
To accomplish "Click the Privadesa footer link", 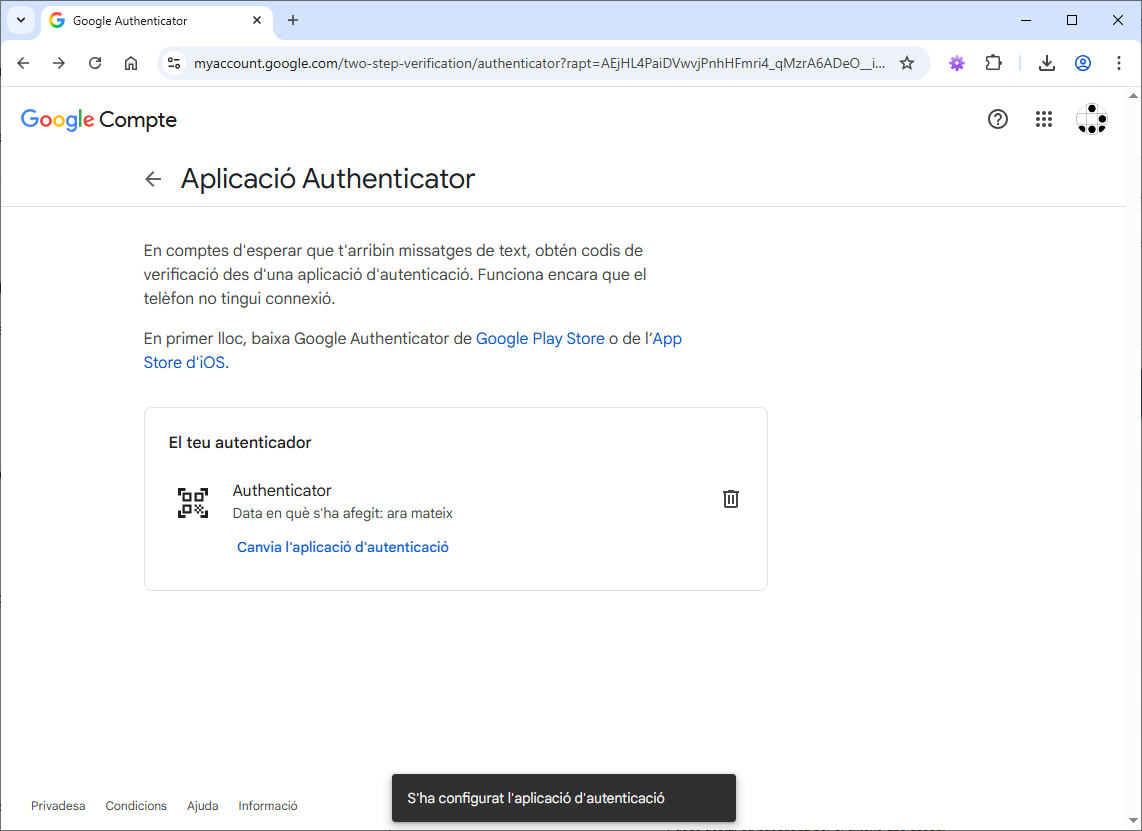I will pos(57,805).
